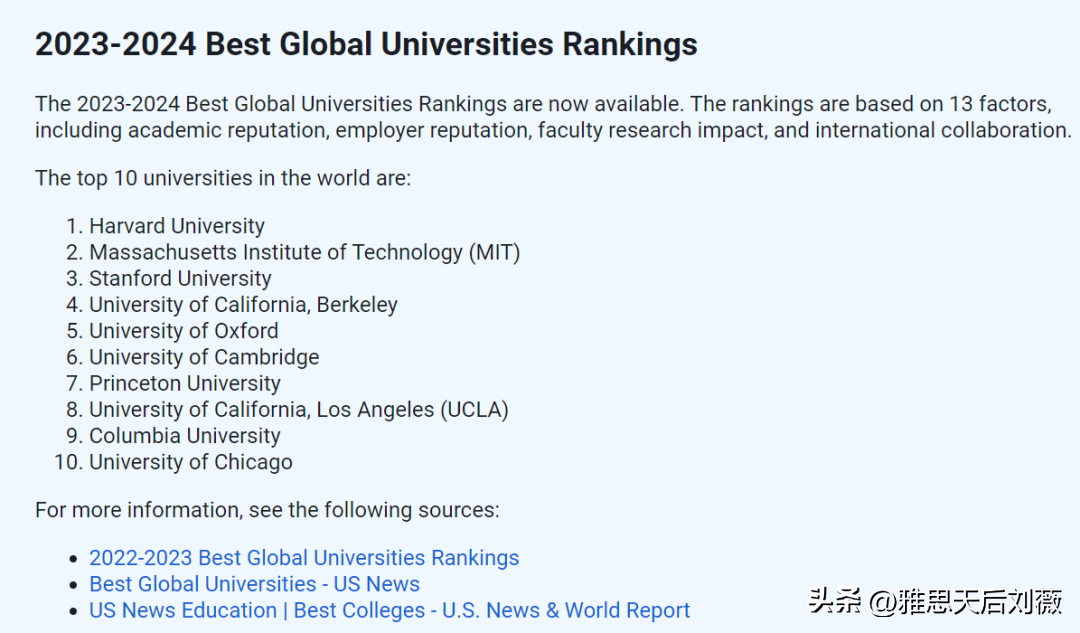
Task: Select Princeton University in the list
Action: point(185,383)
